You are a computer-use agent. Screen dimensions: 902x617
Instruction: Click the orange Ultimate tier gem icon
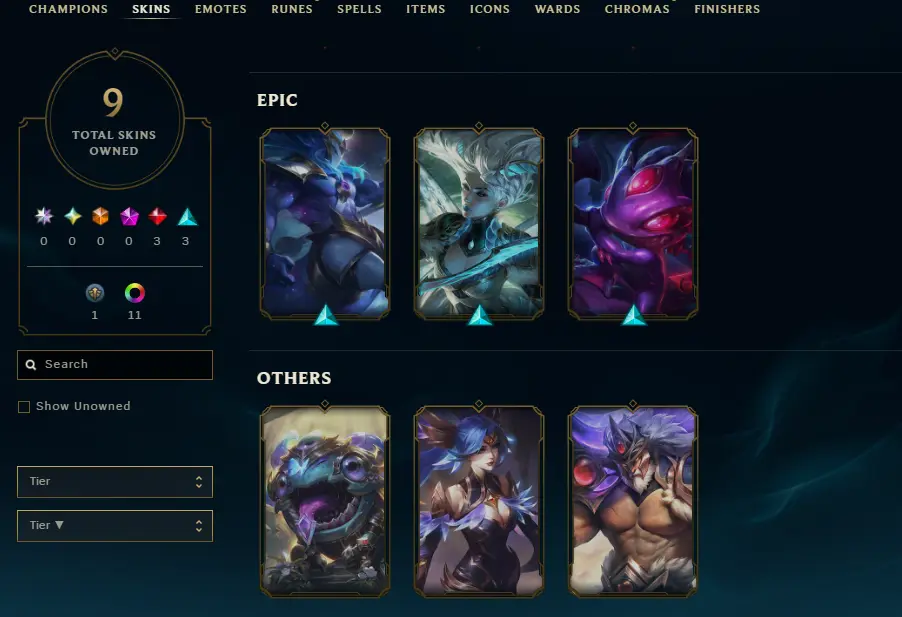(x=101, y=216)
